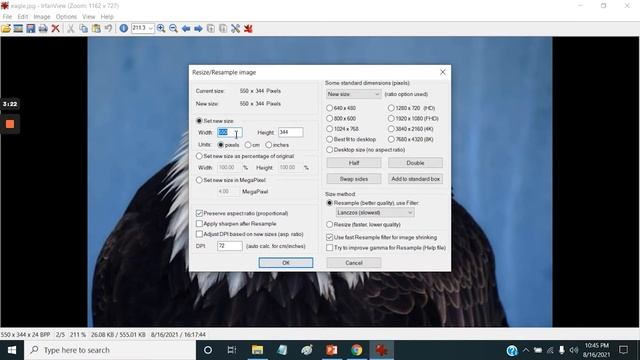The width and height of the screenshot is (640, 360).
Task: Click the Zoom in magnifier icon
Action: [x=161, y=29]
